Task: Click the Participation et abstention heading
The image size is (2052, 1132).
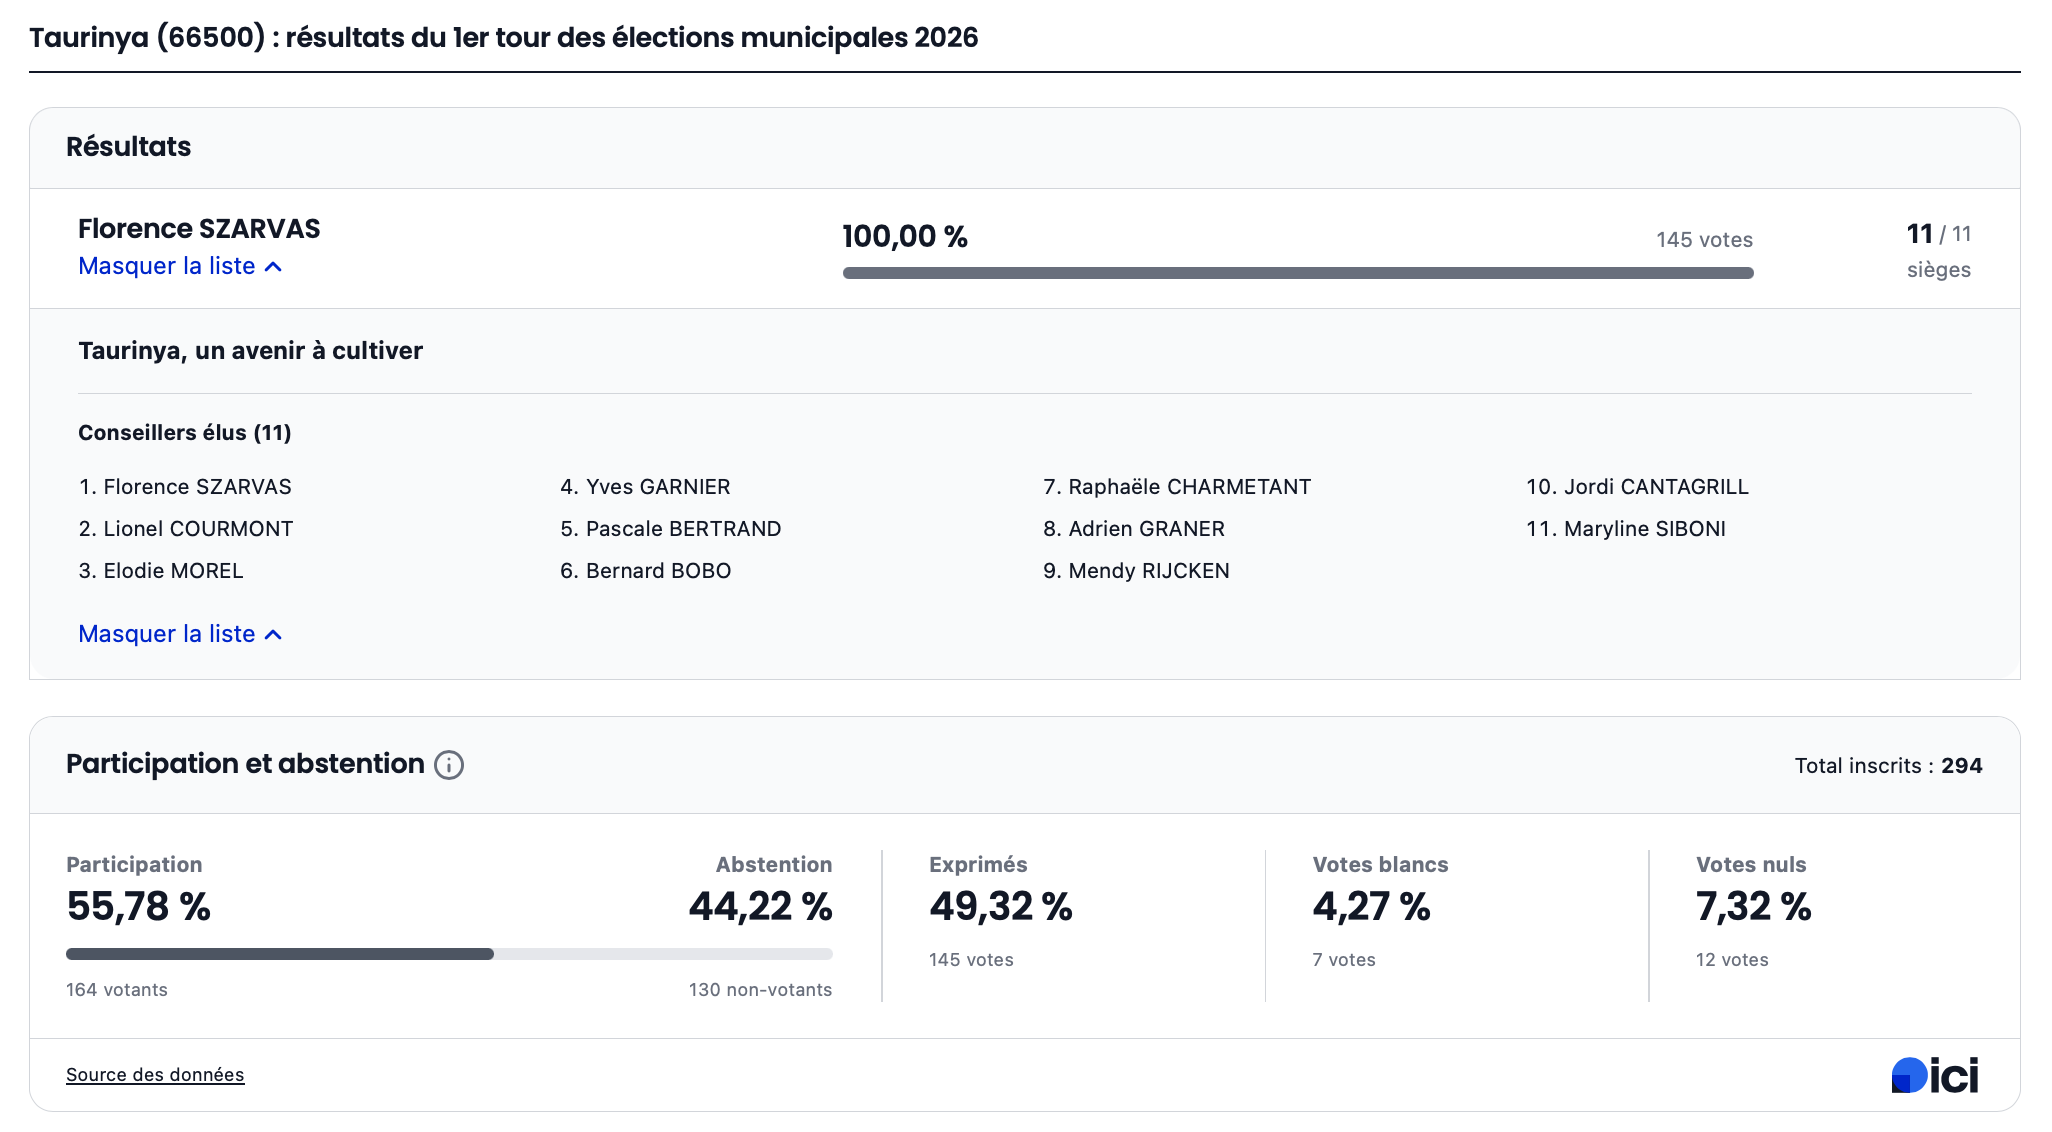Action: tap(245, 764)
